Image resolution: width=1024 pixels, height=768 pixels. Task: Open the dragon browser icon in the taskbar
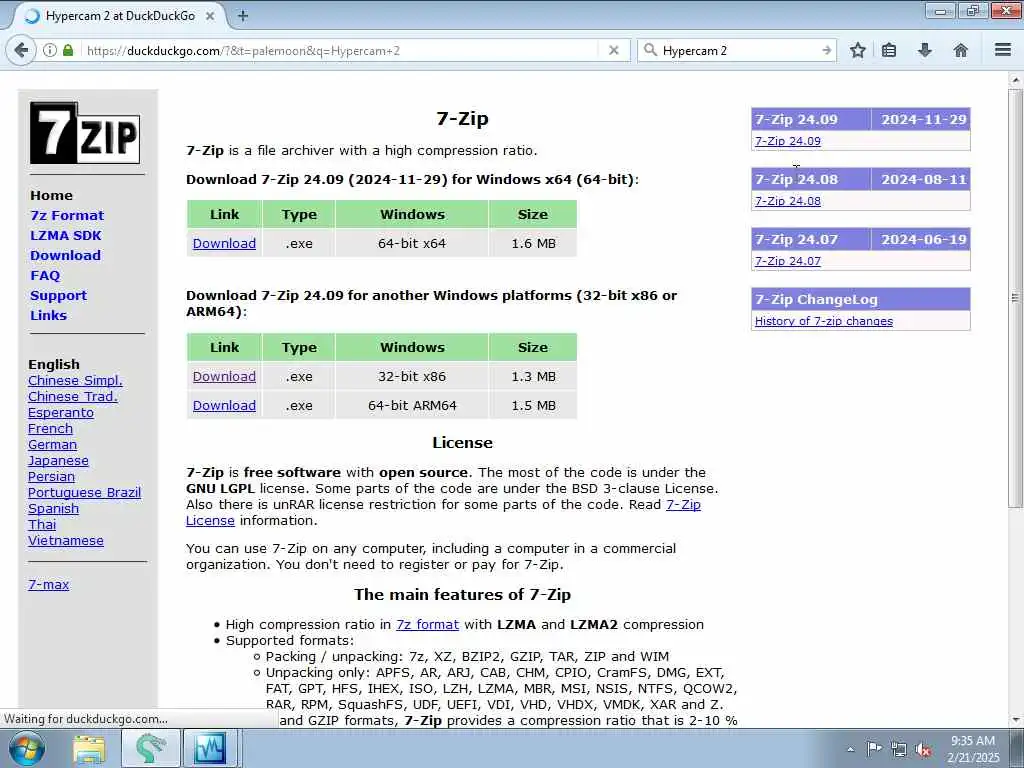[x=150, y=748]
